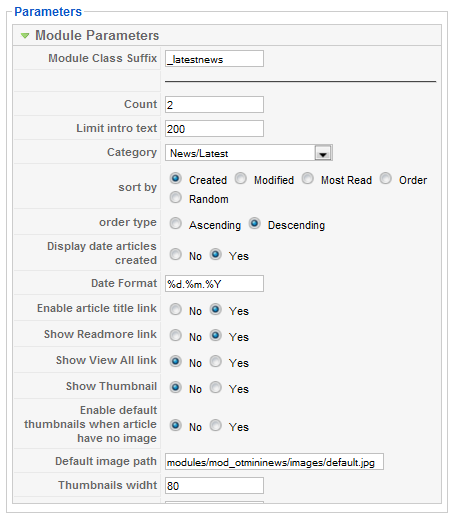Select No for Show Readmore link
Viewport: 454px width, 521px height.
click(x=175, y=335)
